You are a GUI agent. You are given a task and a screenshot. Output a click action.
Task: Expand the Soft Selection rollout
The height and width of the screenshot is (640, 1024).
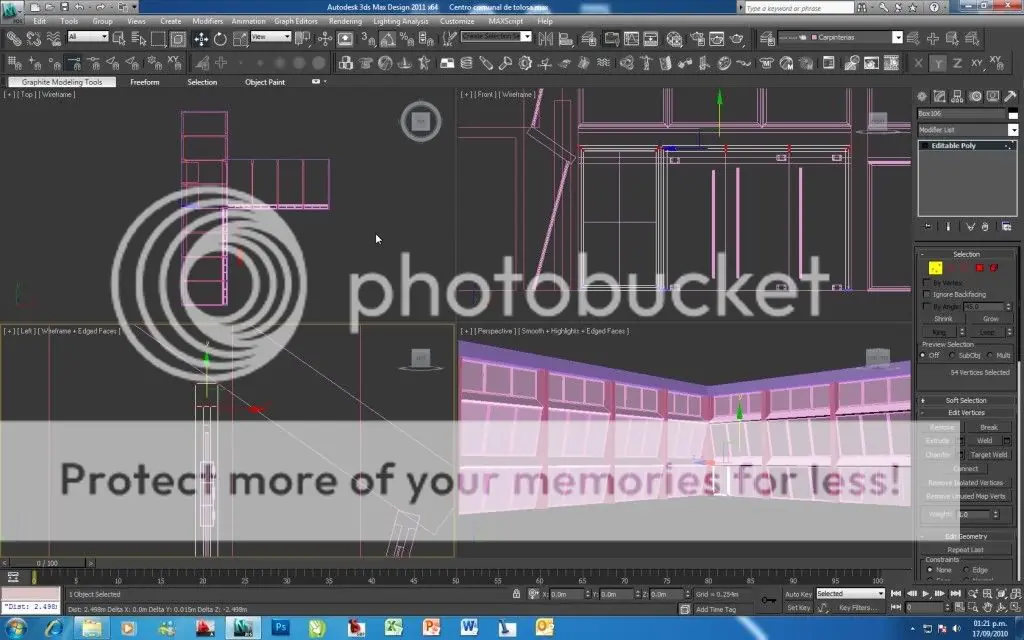click(x=966, y=400)
